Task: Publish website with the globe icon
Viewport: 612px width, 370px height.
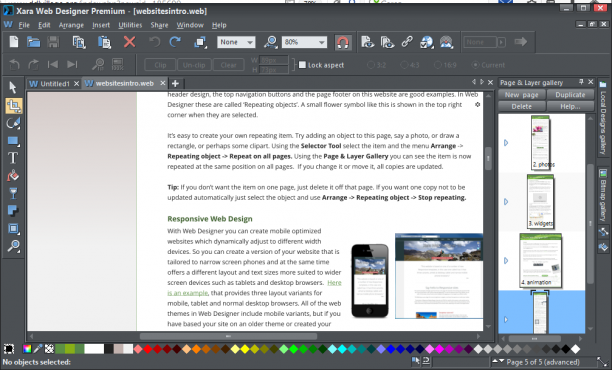Action: (x=427, y=42)
